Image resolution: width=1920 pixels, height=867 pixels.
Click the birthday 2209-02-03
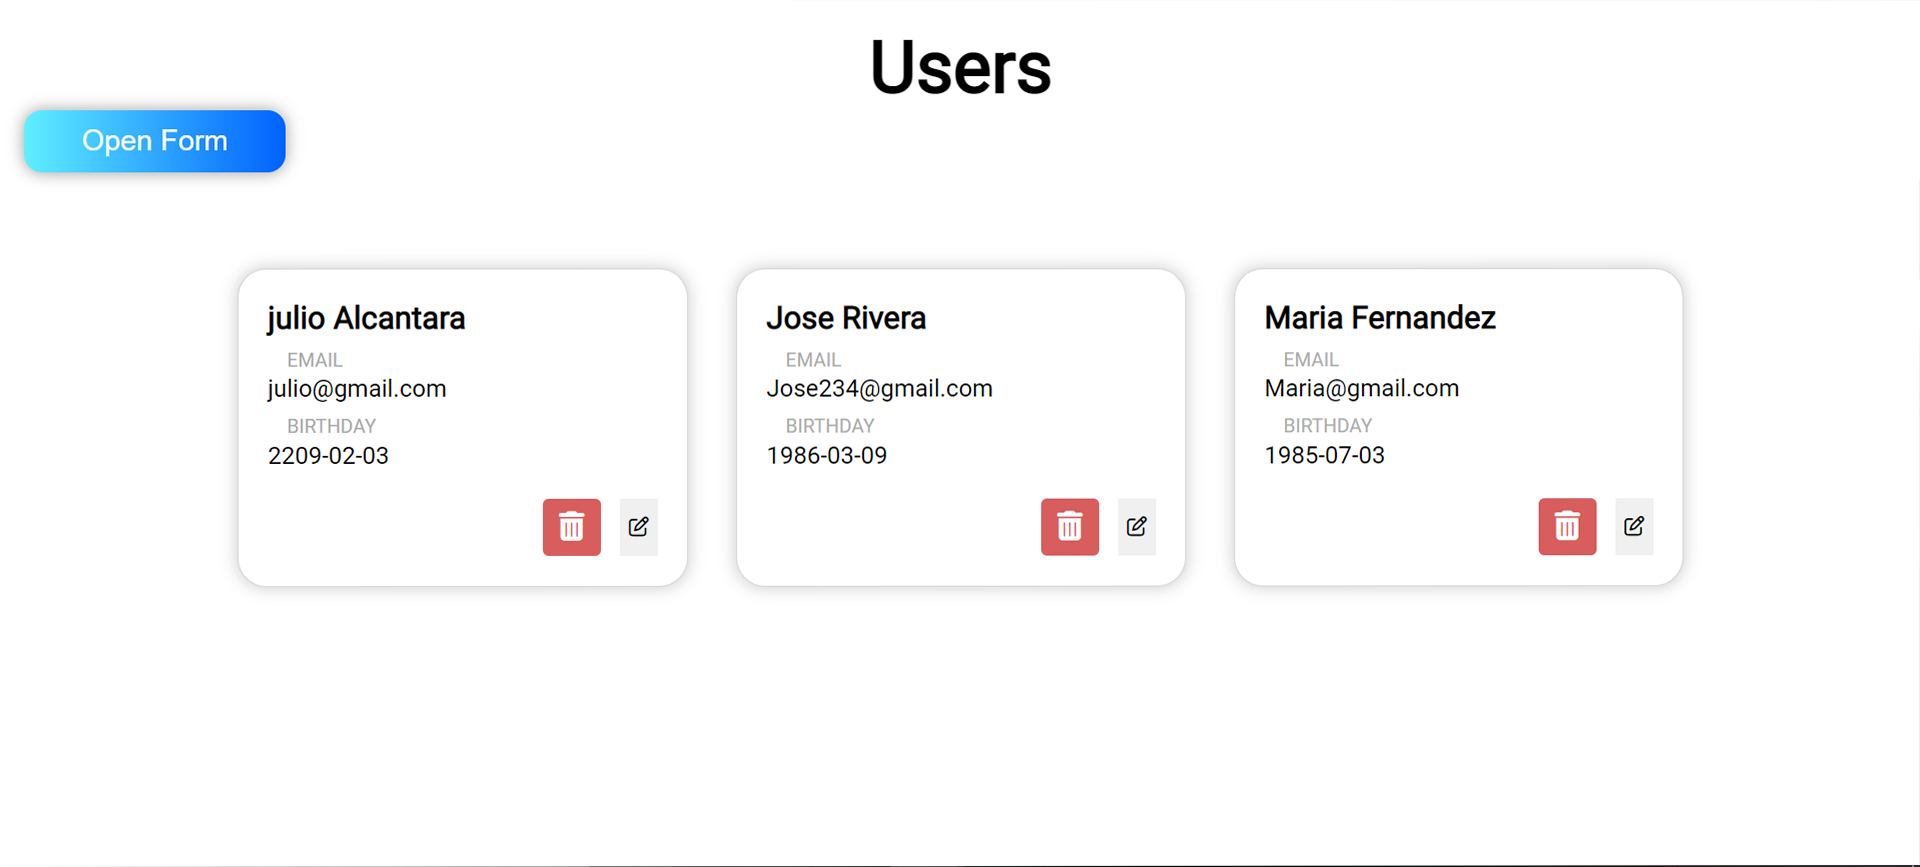point(328,456)
